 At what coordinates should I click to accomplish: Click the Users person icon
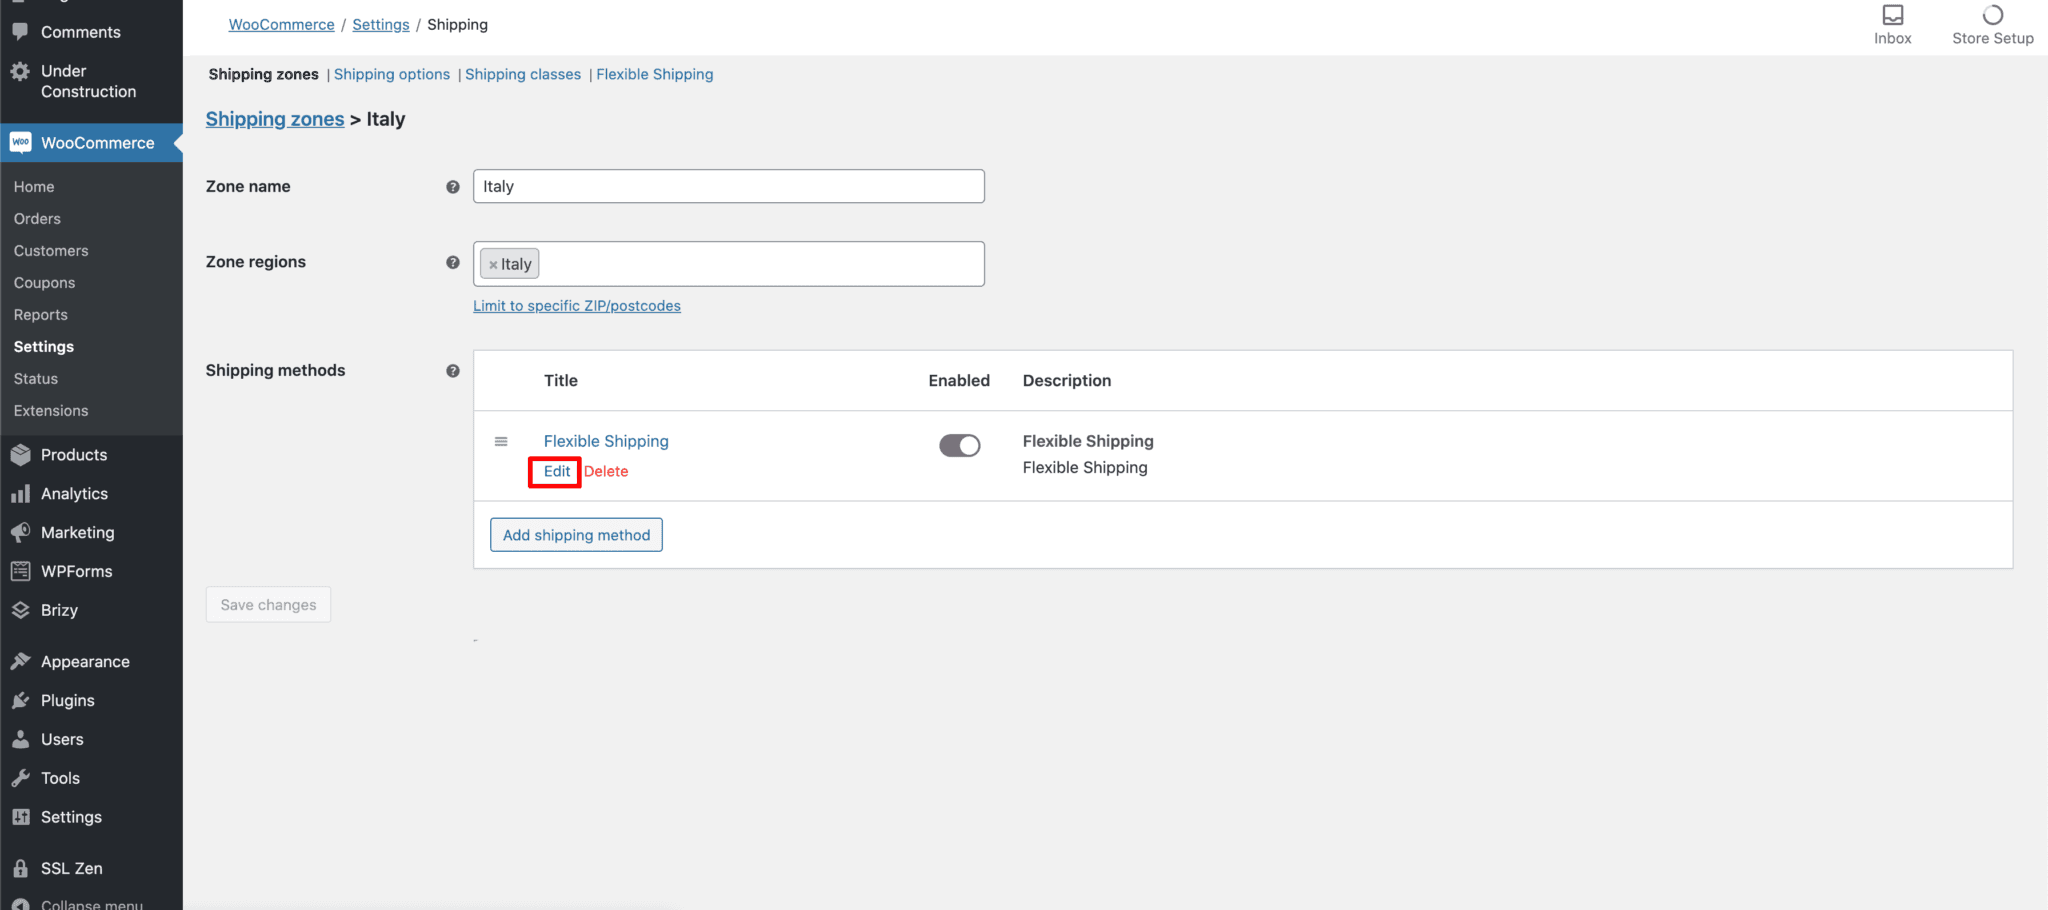[x=20, y=739]
